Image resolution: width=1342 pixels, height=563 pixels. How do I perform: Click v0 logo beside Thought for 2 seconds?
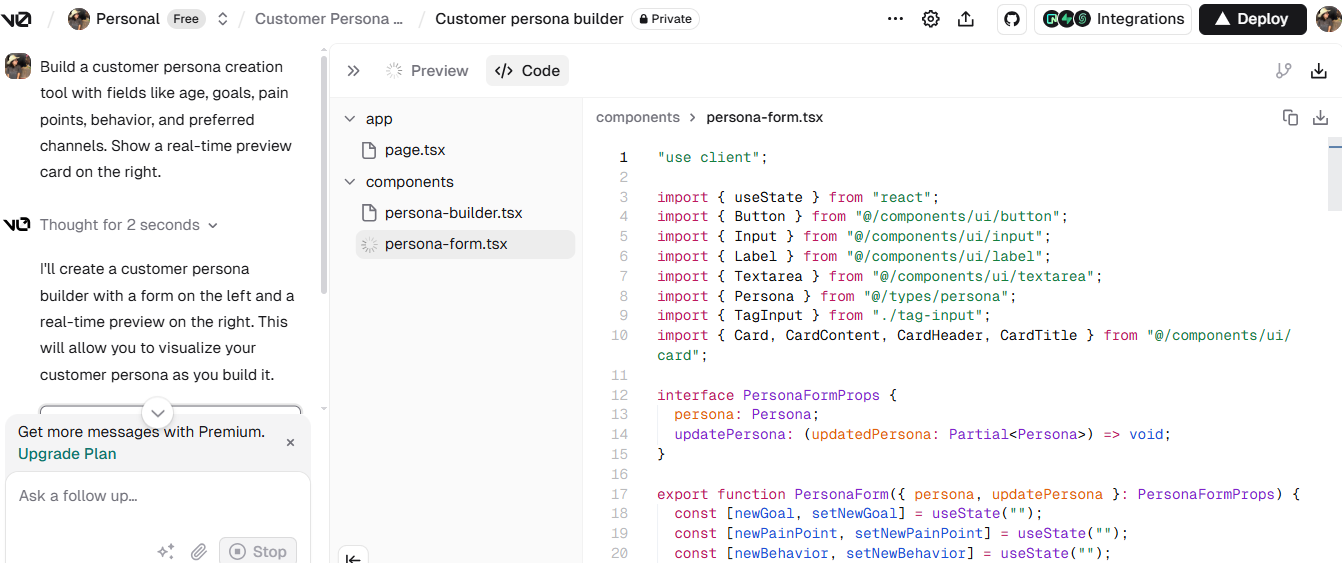pyautogui.click(x=17, y=225)
